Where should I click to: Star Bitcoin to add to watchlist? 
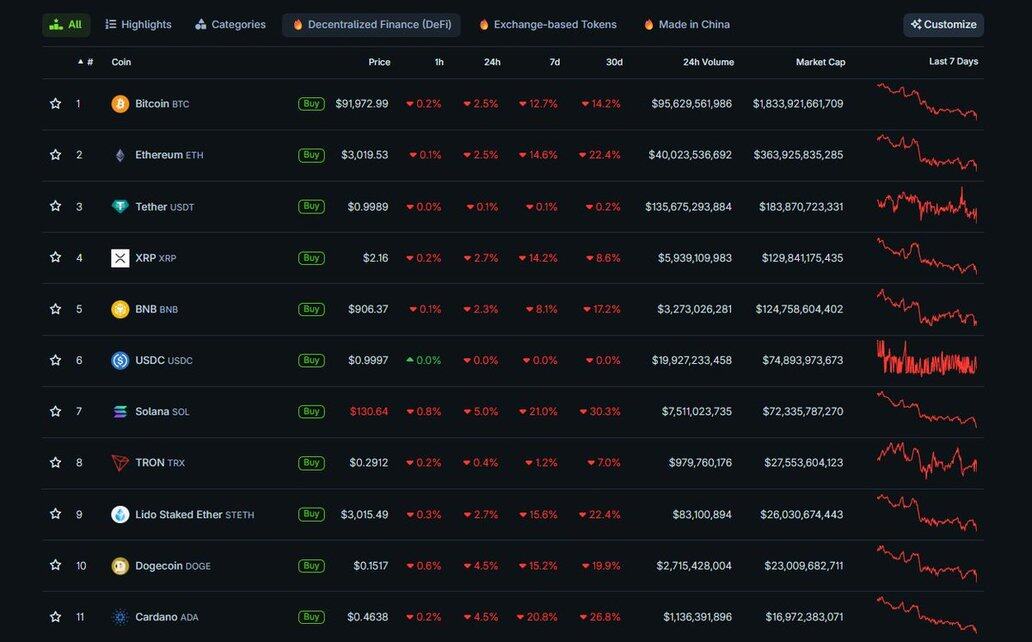point(56,104)
